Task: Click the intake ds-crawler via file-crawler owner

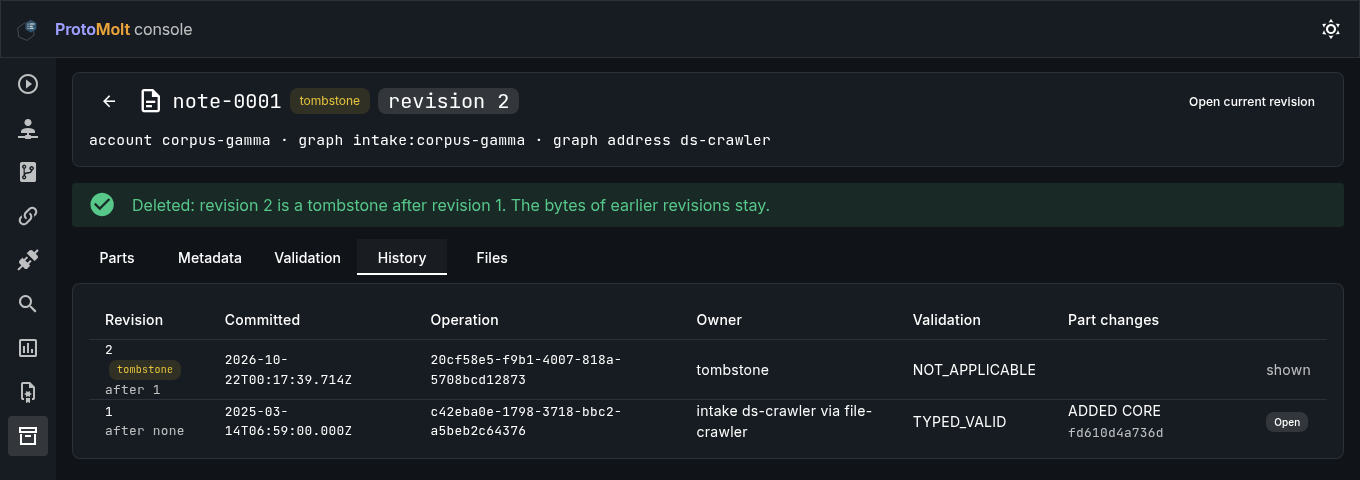Action: (786, 421)
